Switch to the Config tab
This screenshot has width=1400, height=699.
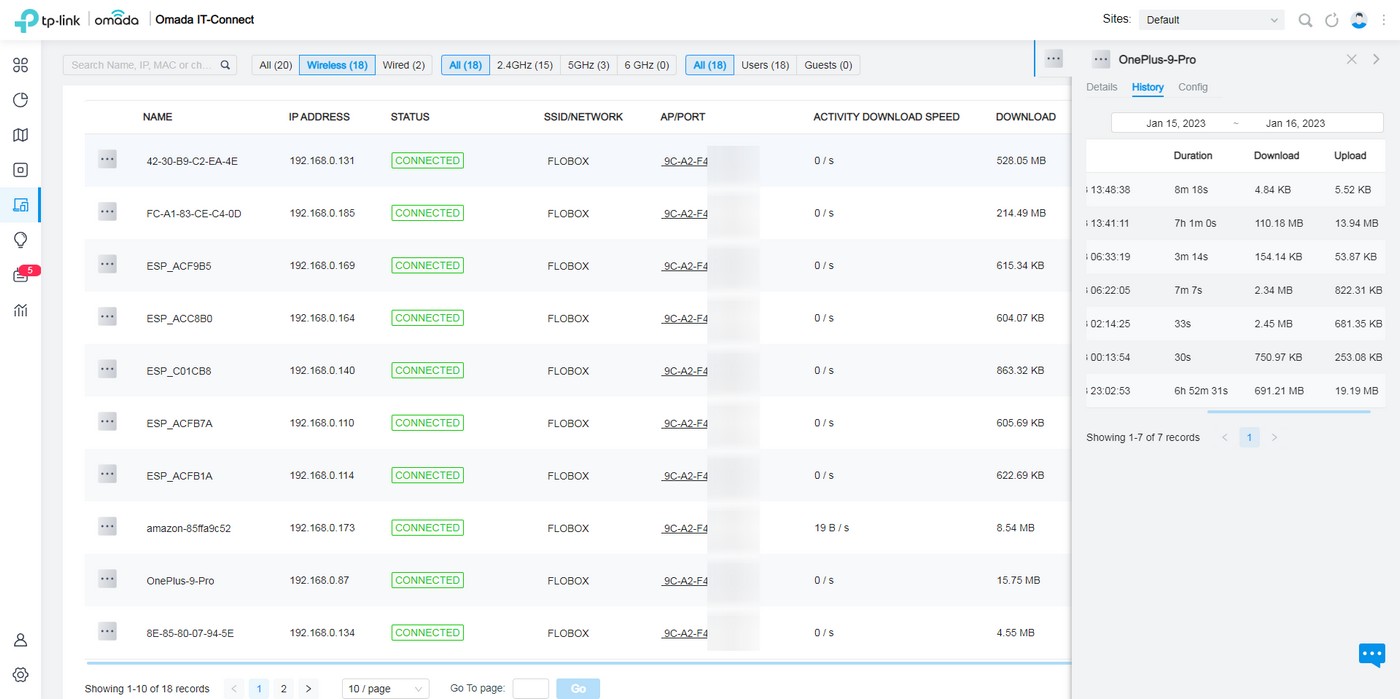coord(1193,87)
